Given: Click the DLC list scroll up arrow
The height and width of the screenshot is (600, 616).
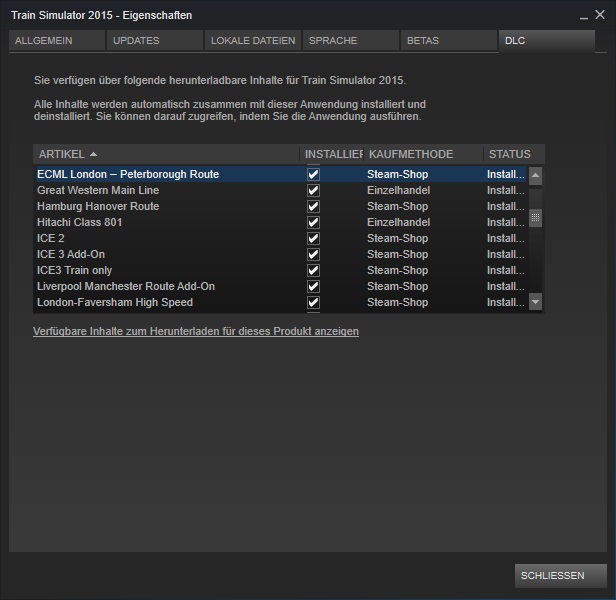Looking at the screenshot, I should point(535,175).
